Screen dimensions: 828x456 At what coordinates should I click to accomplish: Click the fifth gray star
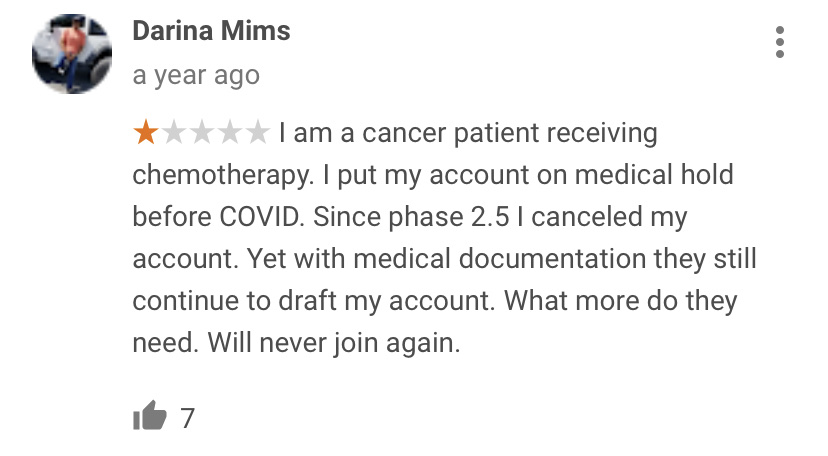click(257, 132)
